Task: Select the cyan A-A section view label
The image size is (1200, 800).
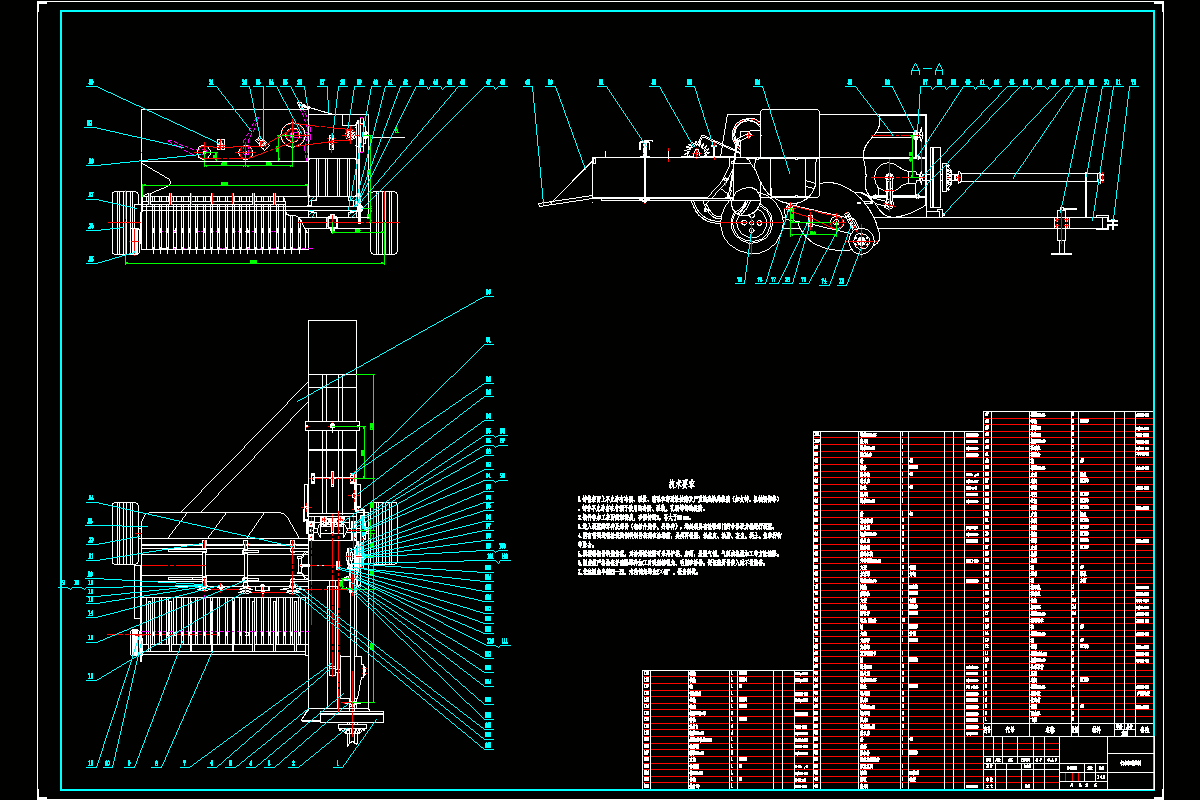Action: (927, 69)
